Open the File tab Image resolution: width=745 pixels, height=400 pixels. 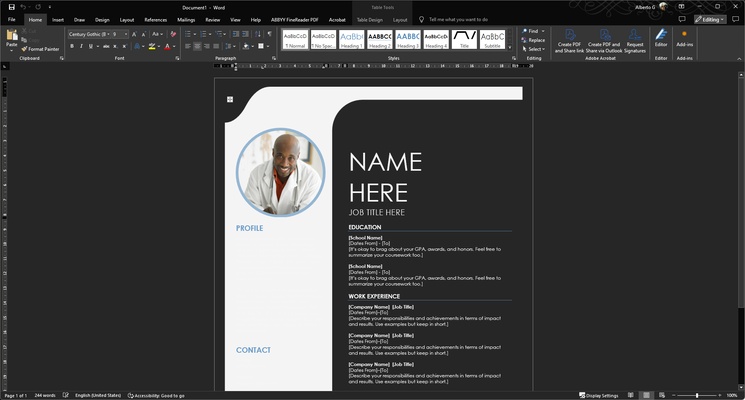(x=11, y=19)
